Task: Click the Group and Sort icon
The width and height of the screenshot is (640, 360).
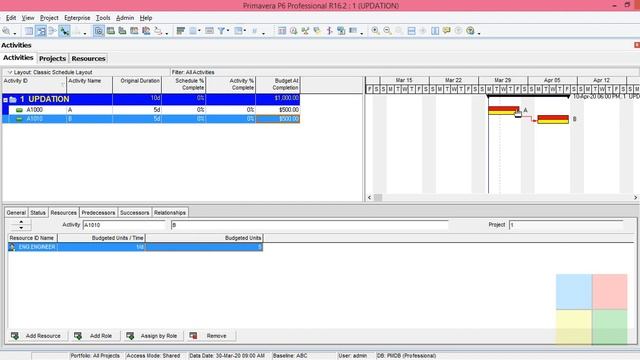Action: point(238,31)
